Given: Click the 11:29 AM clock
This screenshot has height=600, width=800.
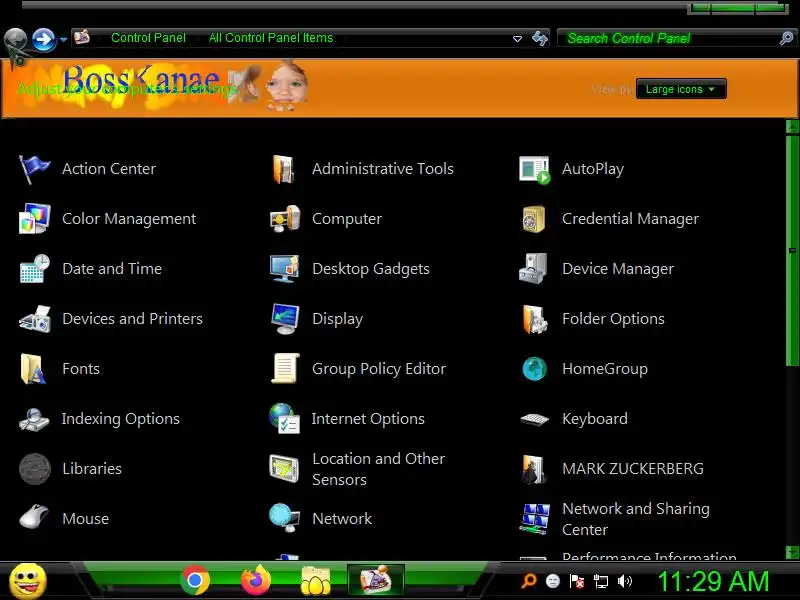Looking at the screenshot, I should pyautogui.click(x=713, y=581).
